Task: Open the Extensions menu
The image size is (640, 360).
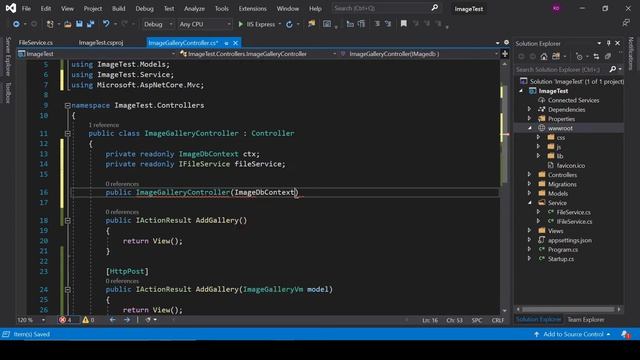Action: point(252,8)
